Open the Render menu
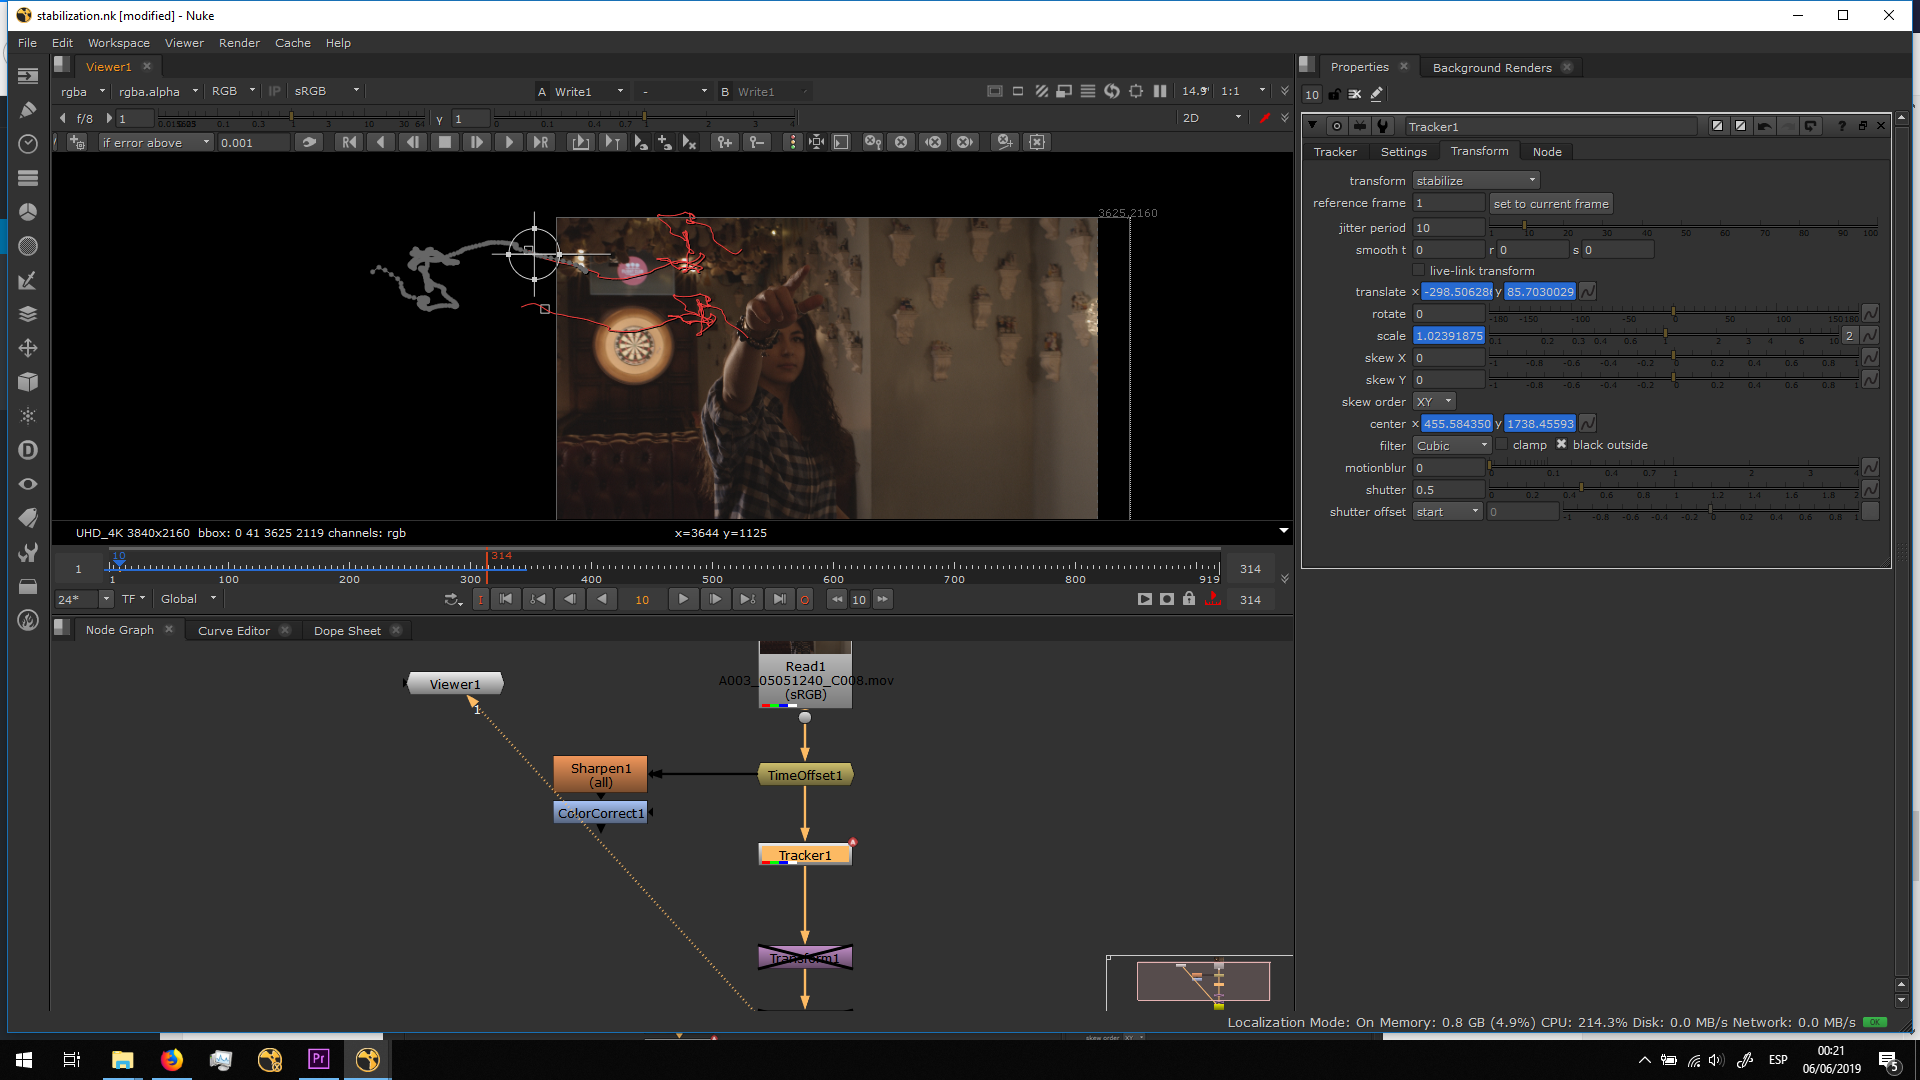 (x=239, y=43)
